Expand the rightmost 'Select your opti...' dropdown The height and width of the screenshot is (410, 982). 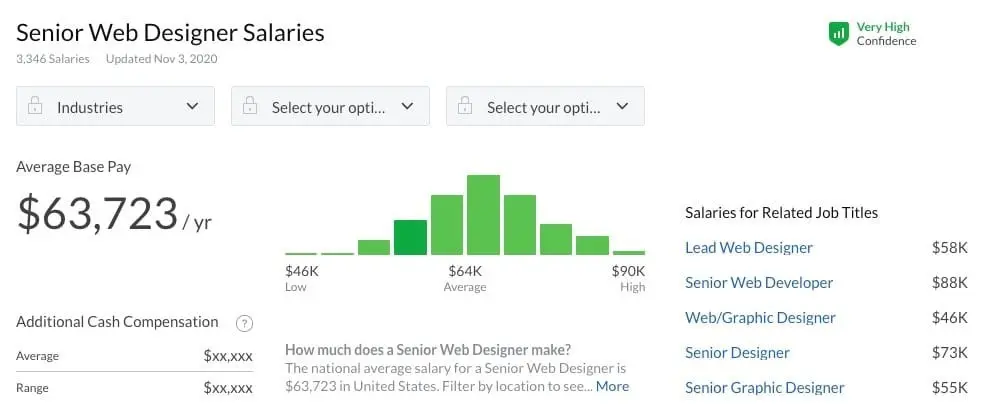point(545,107)
